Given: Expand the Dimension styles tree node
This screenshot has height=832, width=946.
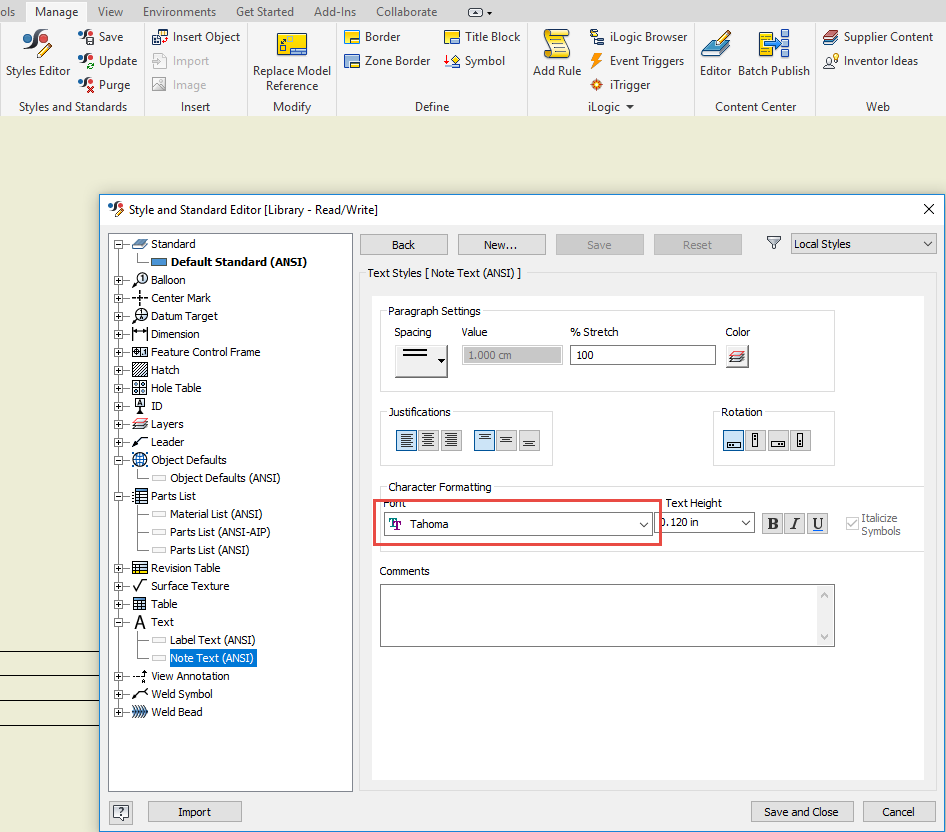Looking at the screenshot, I should (x=120, y=334).
